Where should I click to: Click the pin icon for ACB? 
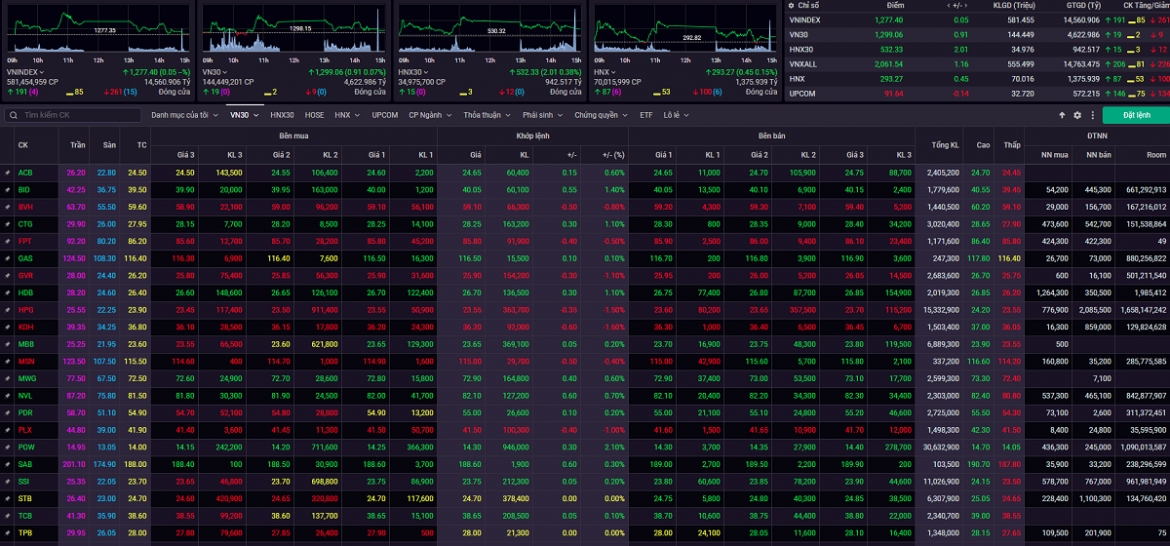[x=7, y=172]
